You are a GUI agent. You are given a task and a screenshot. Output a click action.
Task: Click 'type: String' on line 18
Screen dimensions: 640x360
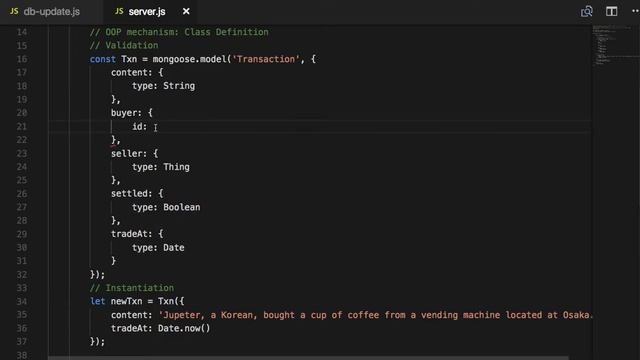click(163, 86)
